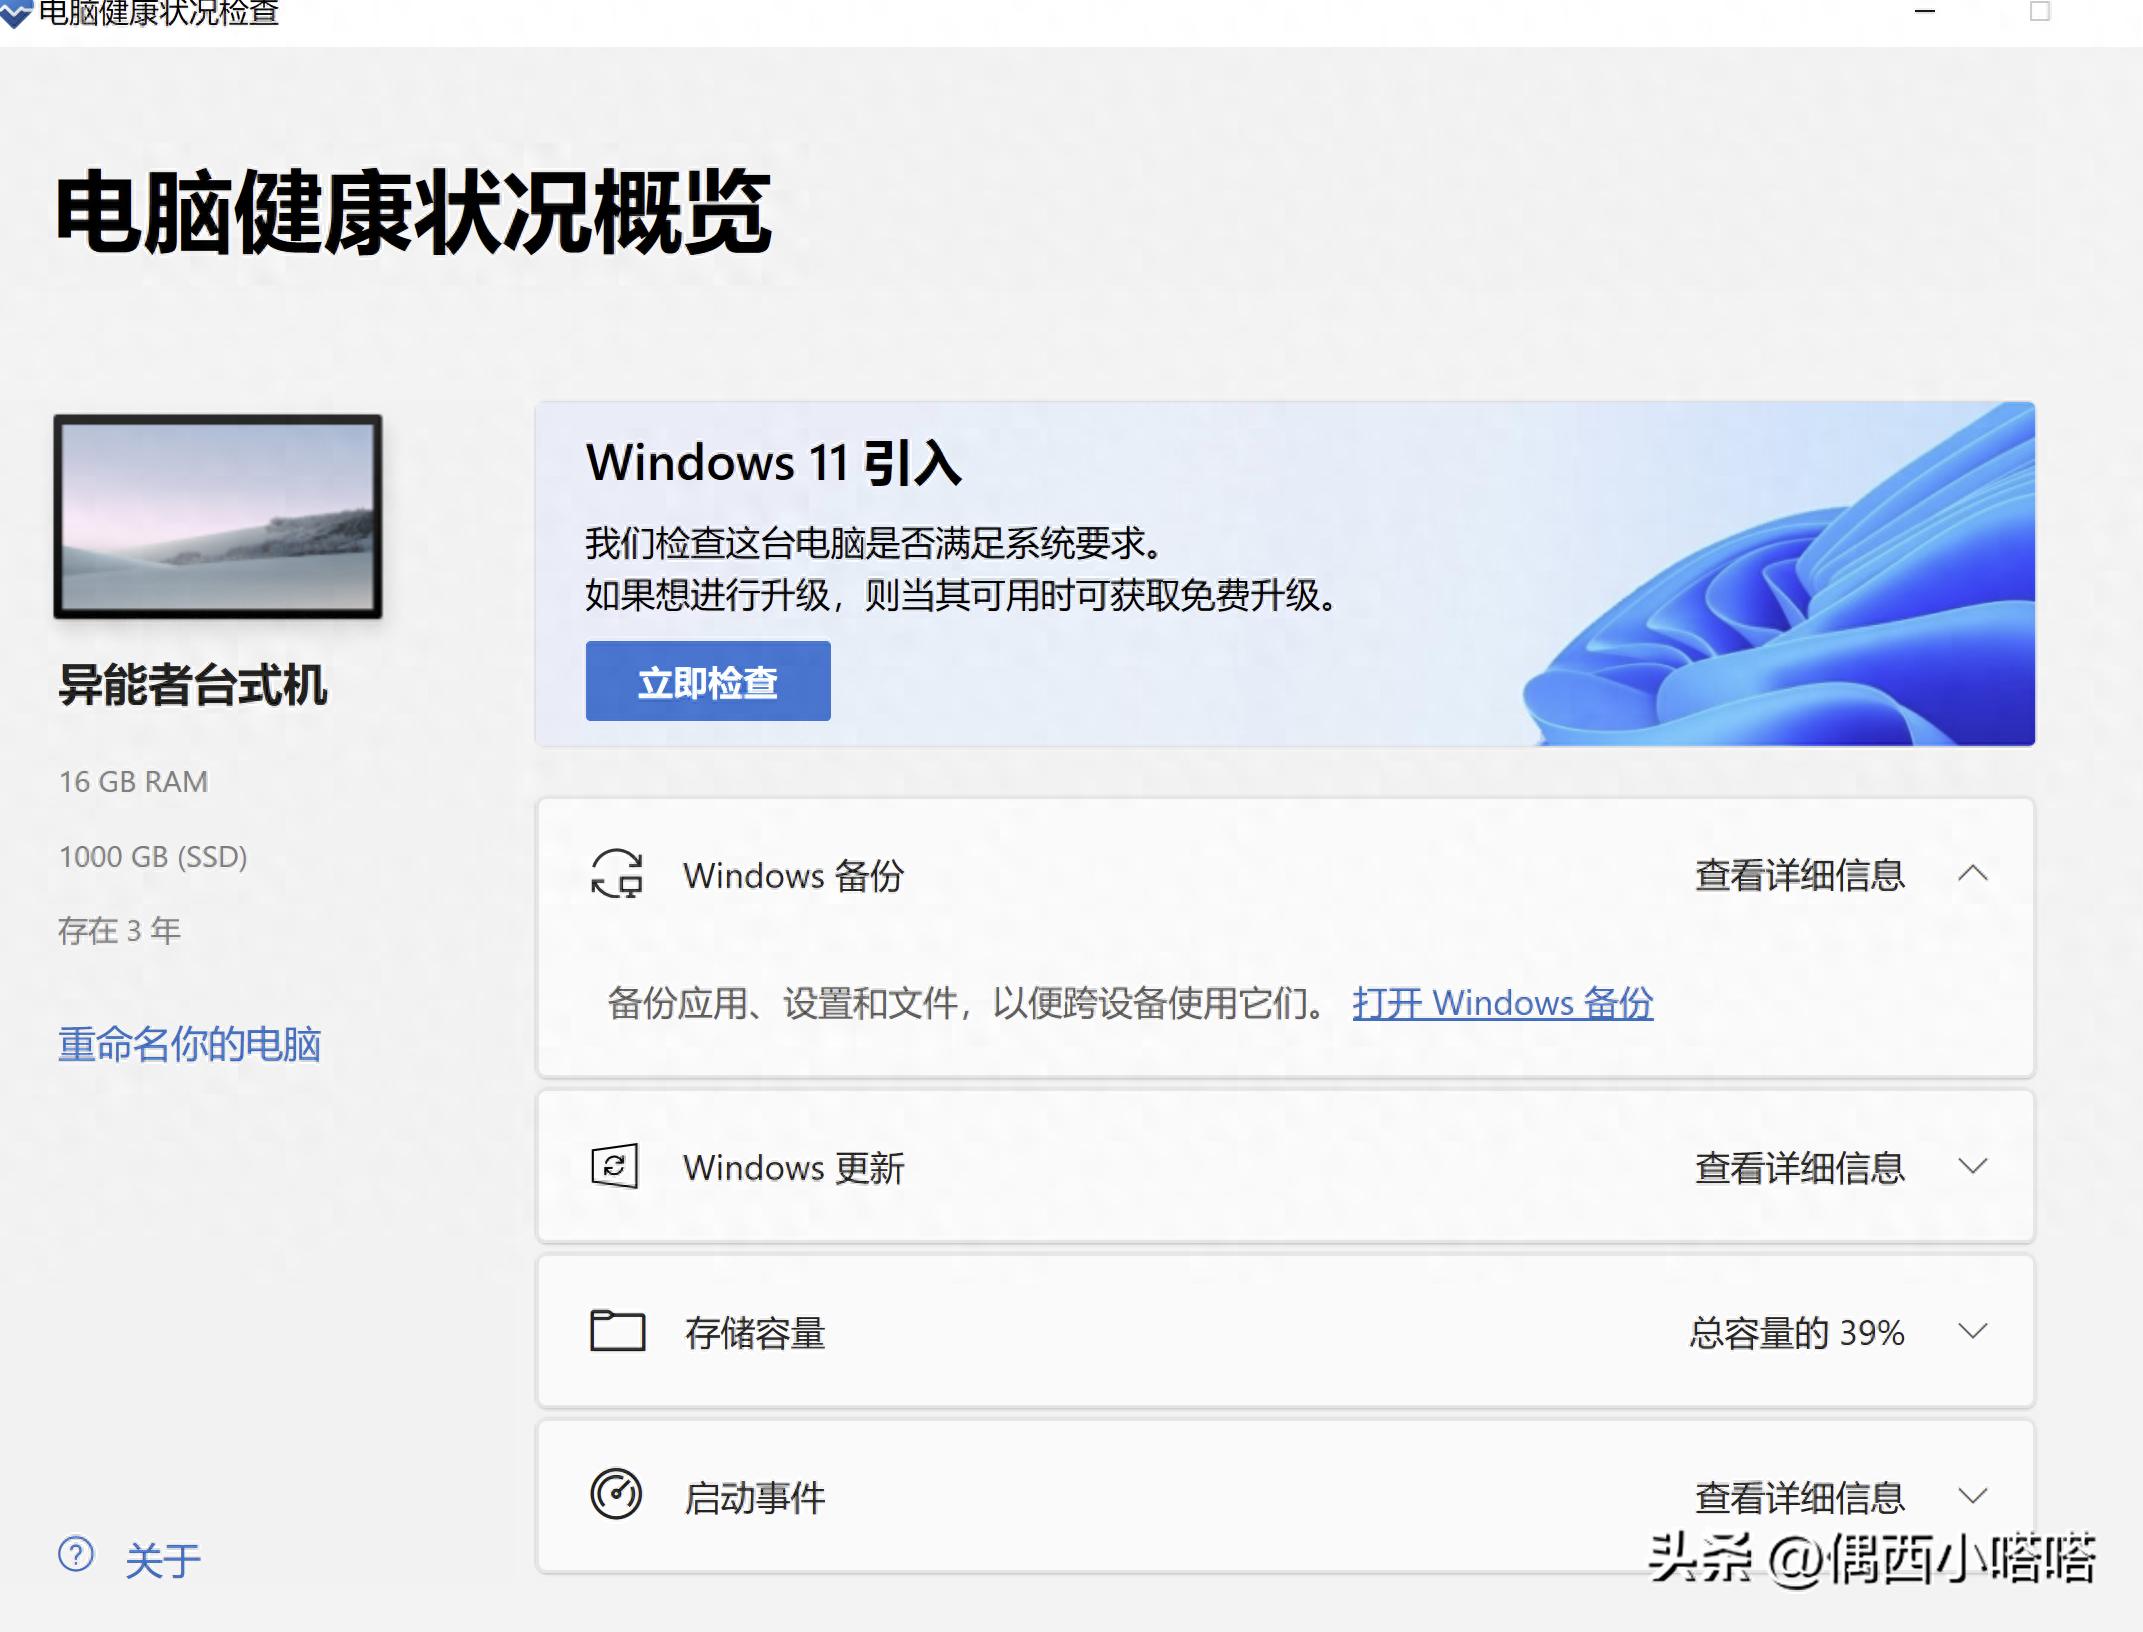The height and width of the screenshot is (1632, 2143).
Task: Click 查看详细信息 in Windows 备份 row
Action: coord(1800,875)
